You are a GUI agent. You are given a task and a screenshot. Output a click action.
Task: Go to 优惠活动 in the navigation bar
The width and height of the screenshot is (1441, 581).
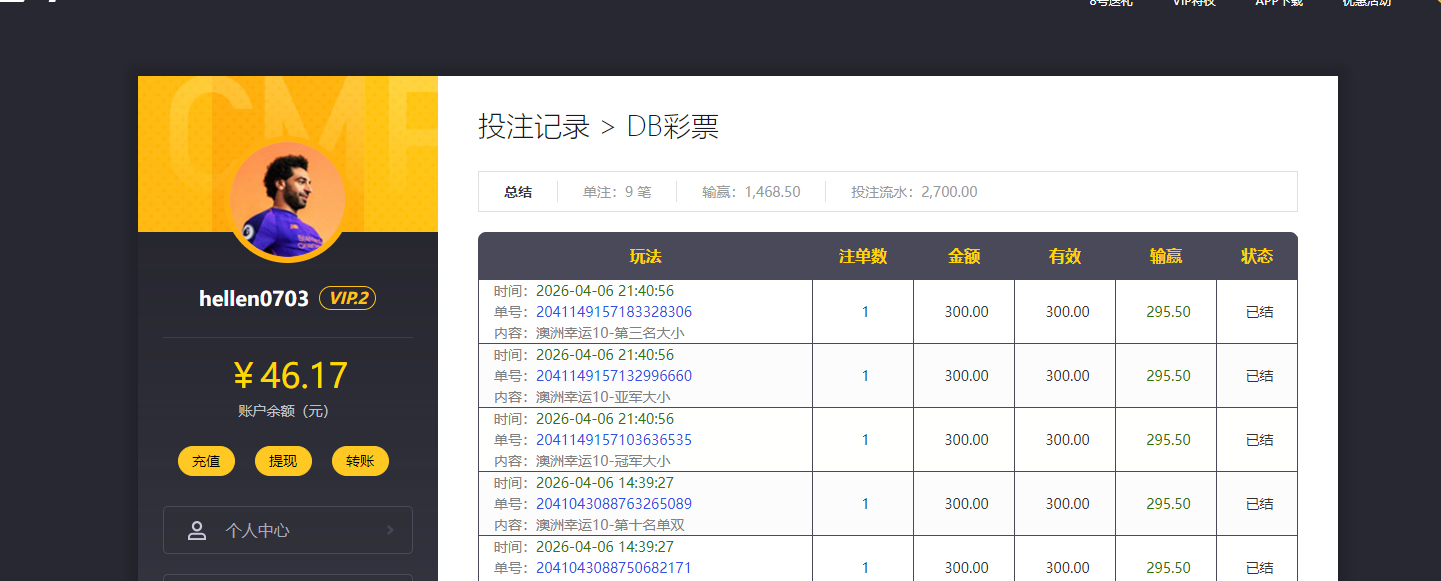pos(1365,3)
